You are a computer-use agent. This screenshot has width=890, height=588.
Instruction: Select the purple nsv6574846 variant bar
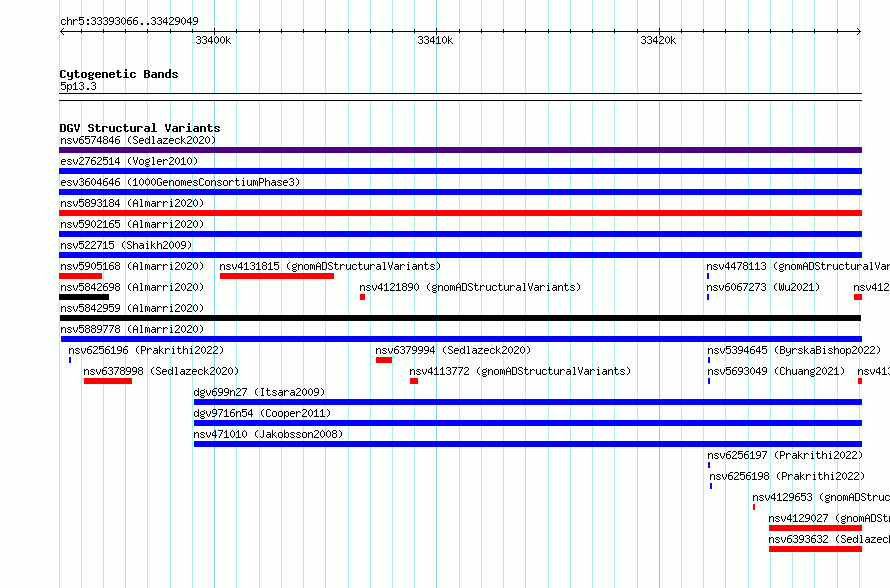460,150
